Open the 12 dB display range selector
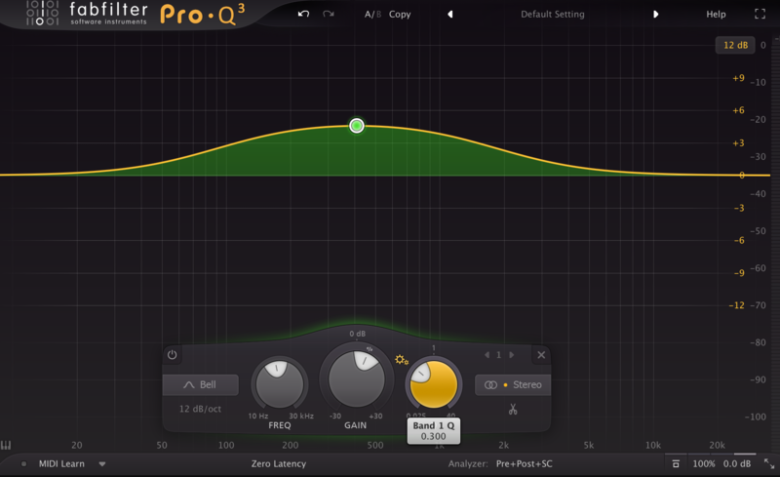The image size is (780, 477). click(735, 45)
